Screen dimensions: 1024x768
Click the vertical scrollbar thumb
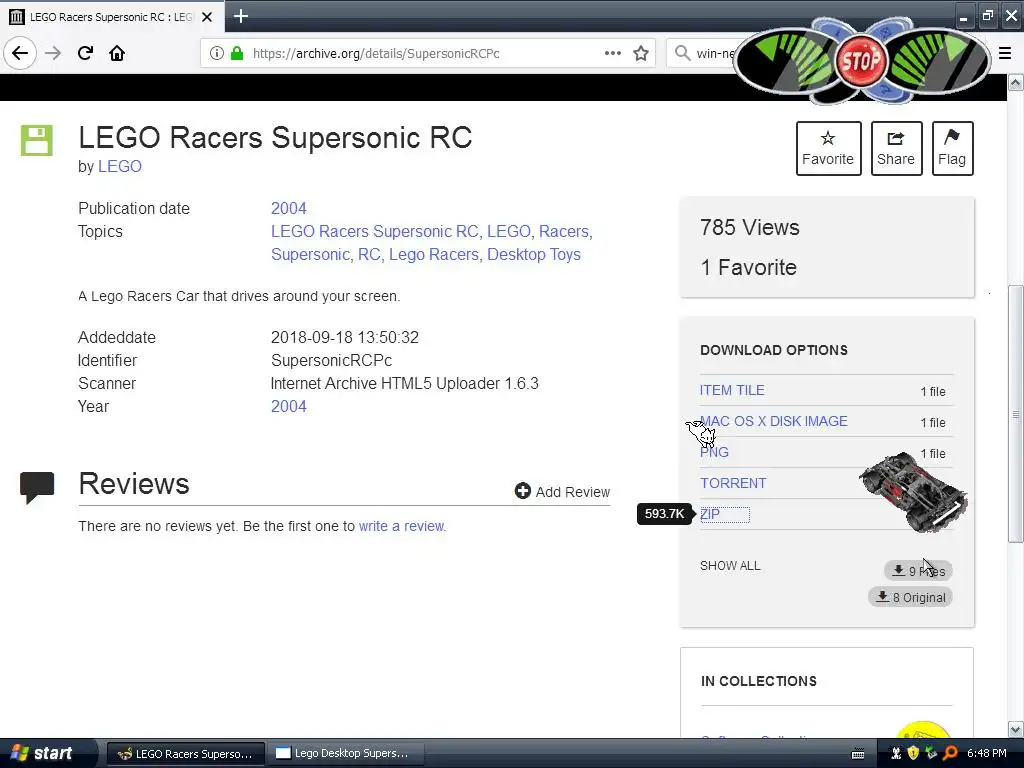[x=1015, y=413]
